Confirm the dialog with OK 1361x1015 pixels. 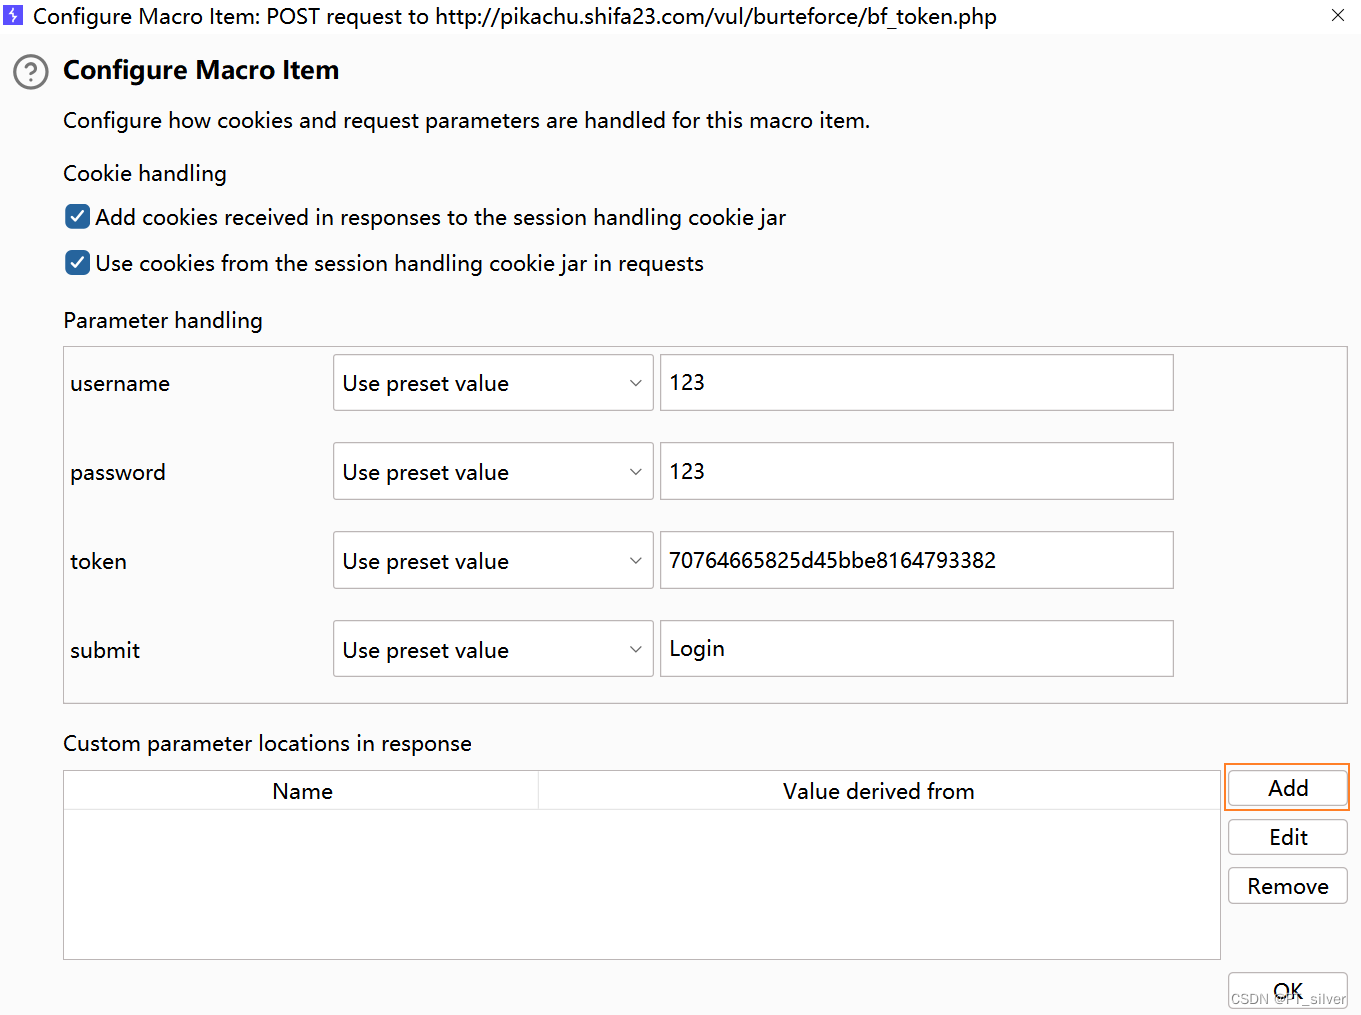(x=1287, y=991)
